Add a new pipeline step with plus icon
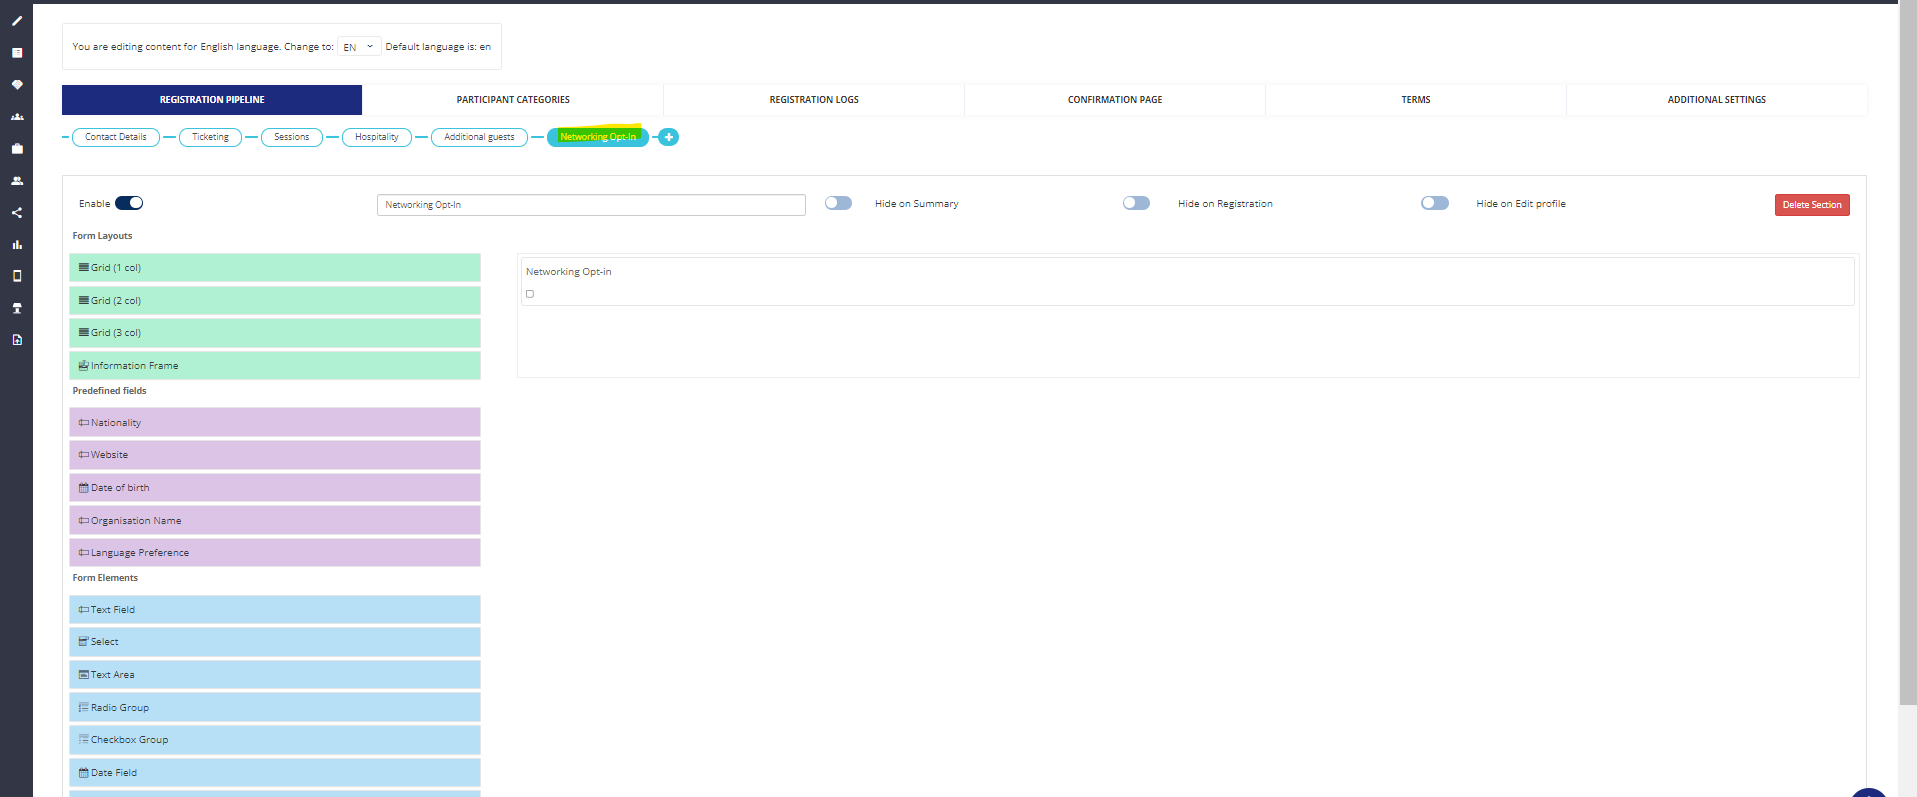The width and height of the screenshot is (1917, 797). pyautogui.click(x=669, y=137)
